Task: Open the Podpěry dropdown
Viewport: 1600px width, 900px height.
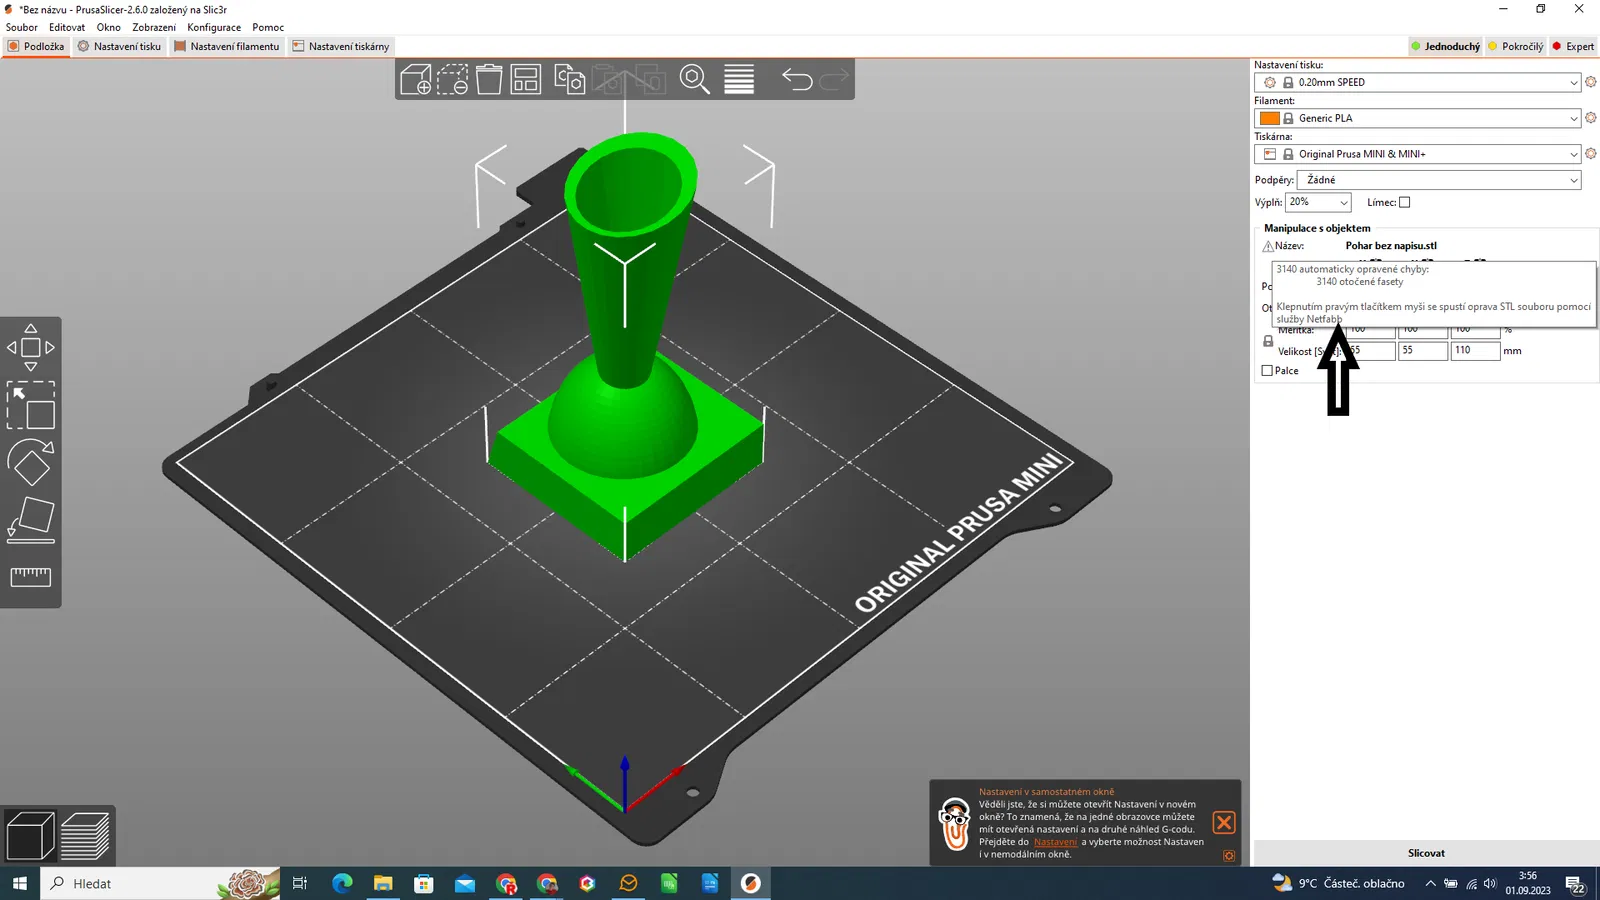Action: (x=1439, y=180)
